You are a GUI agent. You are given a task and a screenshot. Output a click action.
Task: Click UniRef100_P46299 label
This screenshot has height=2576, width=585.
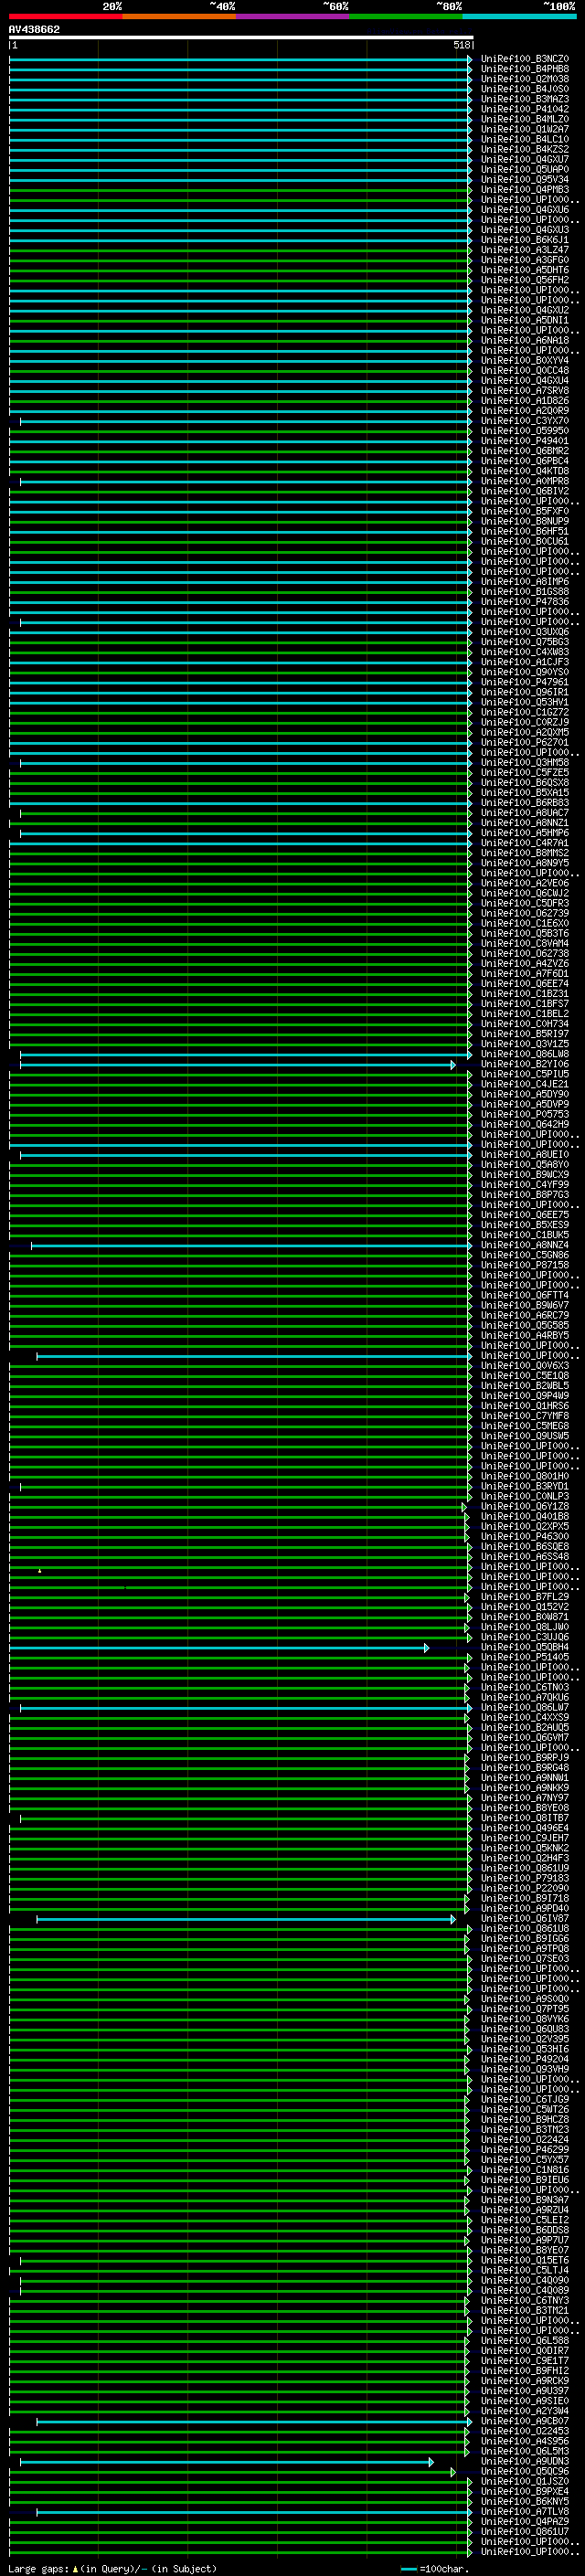(525, 2150)
